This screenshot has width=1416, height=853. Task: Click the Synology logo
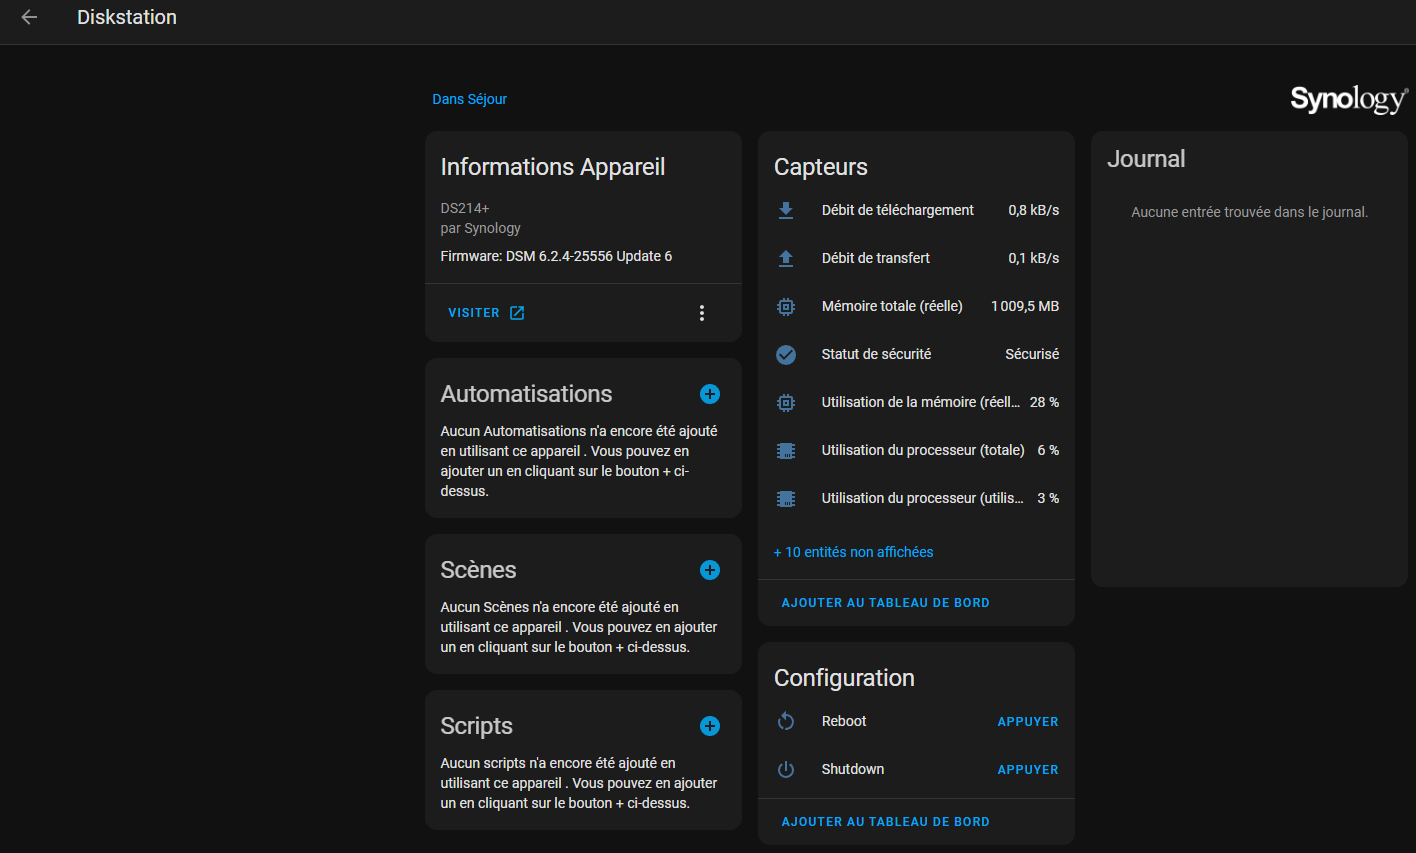pyautogui.click(x=1349, y=99)
